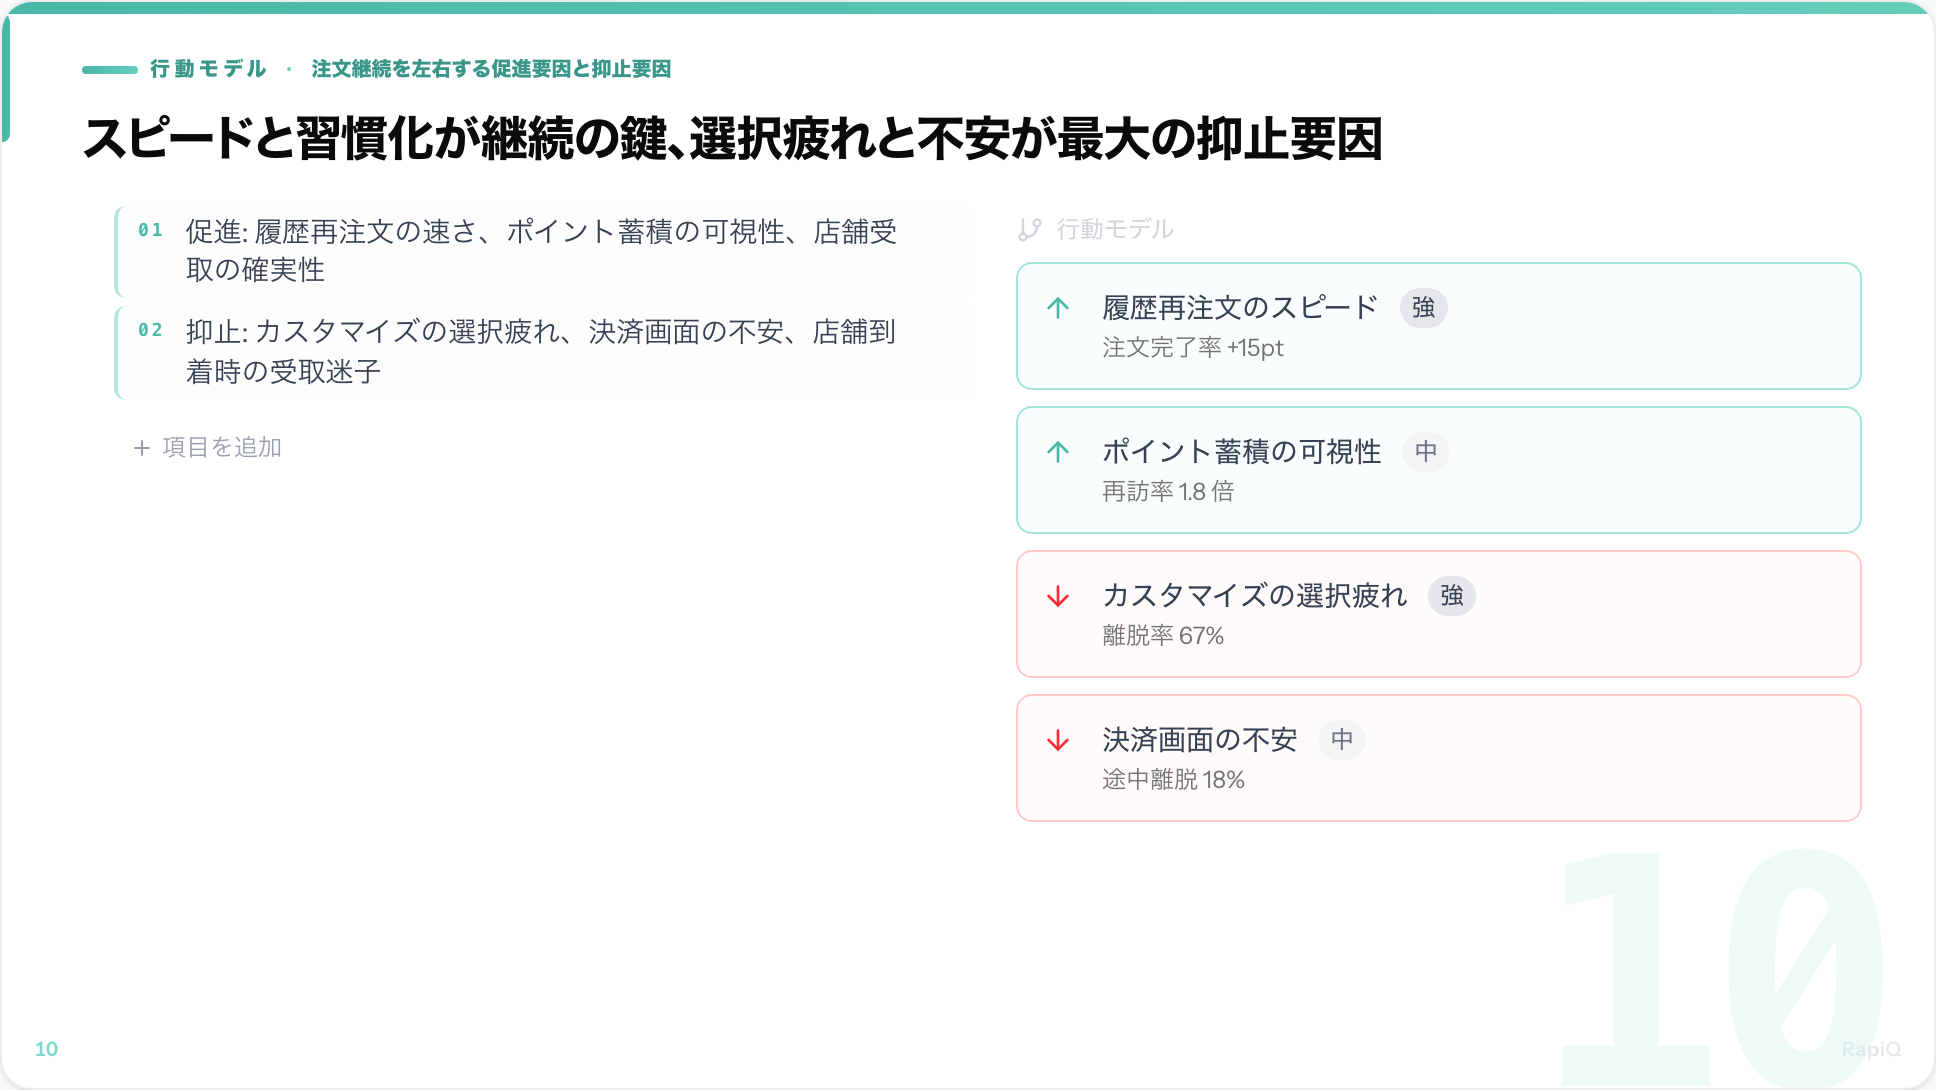
Task: Select bullet 01 text starting with 促進:
Action: click(x=541, y=251)
